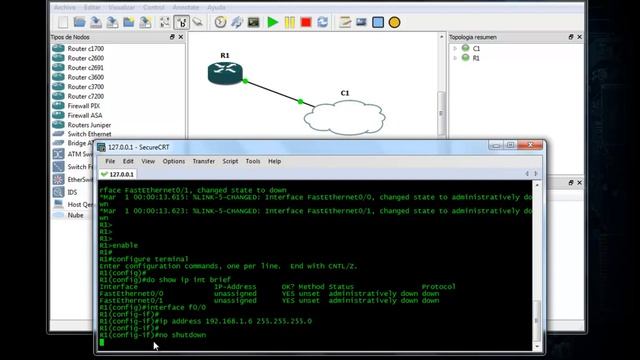Click the new blank project icon in GNS3
640x360 pixels.
[63, 22]
